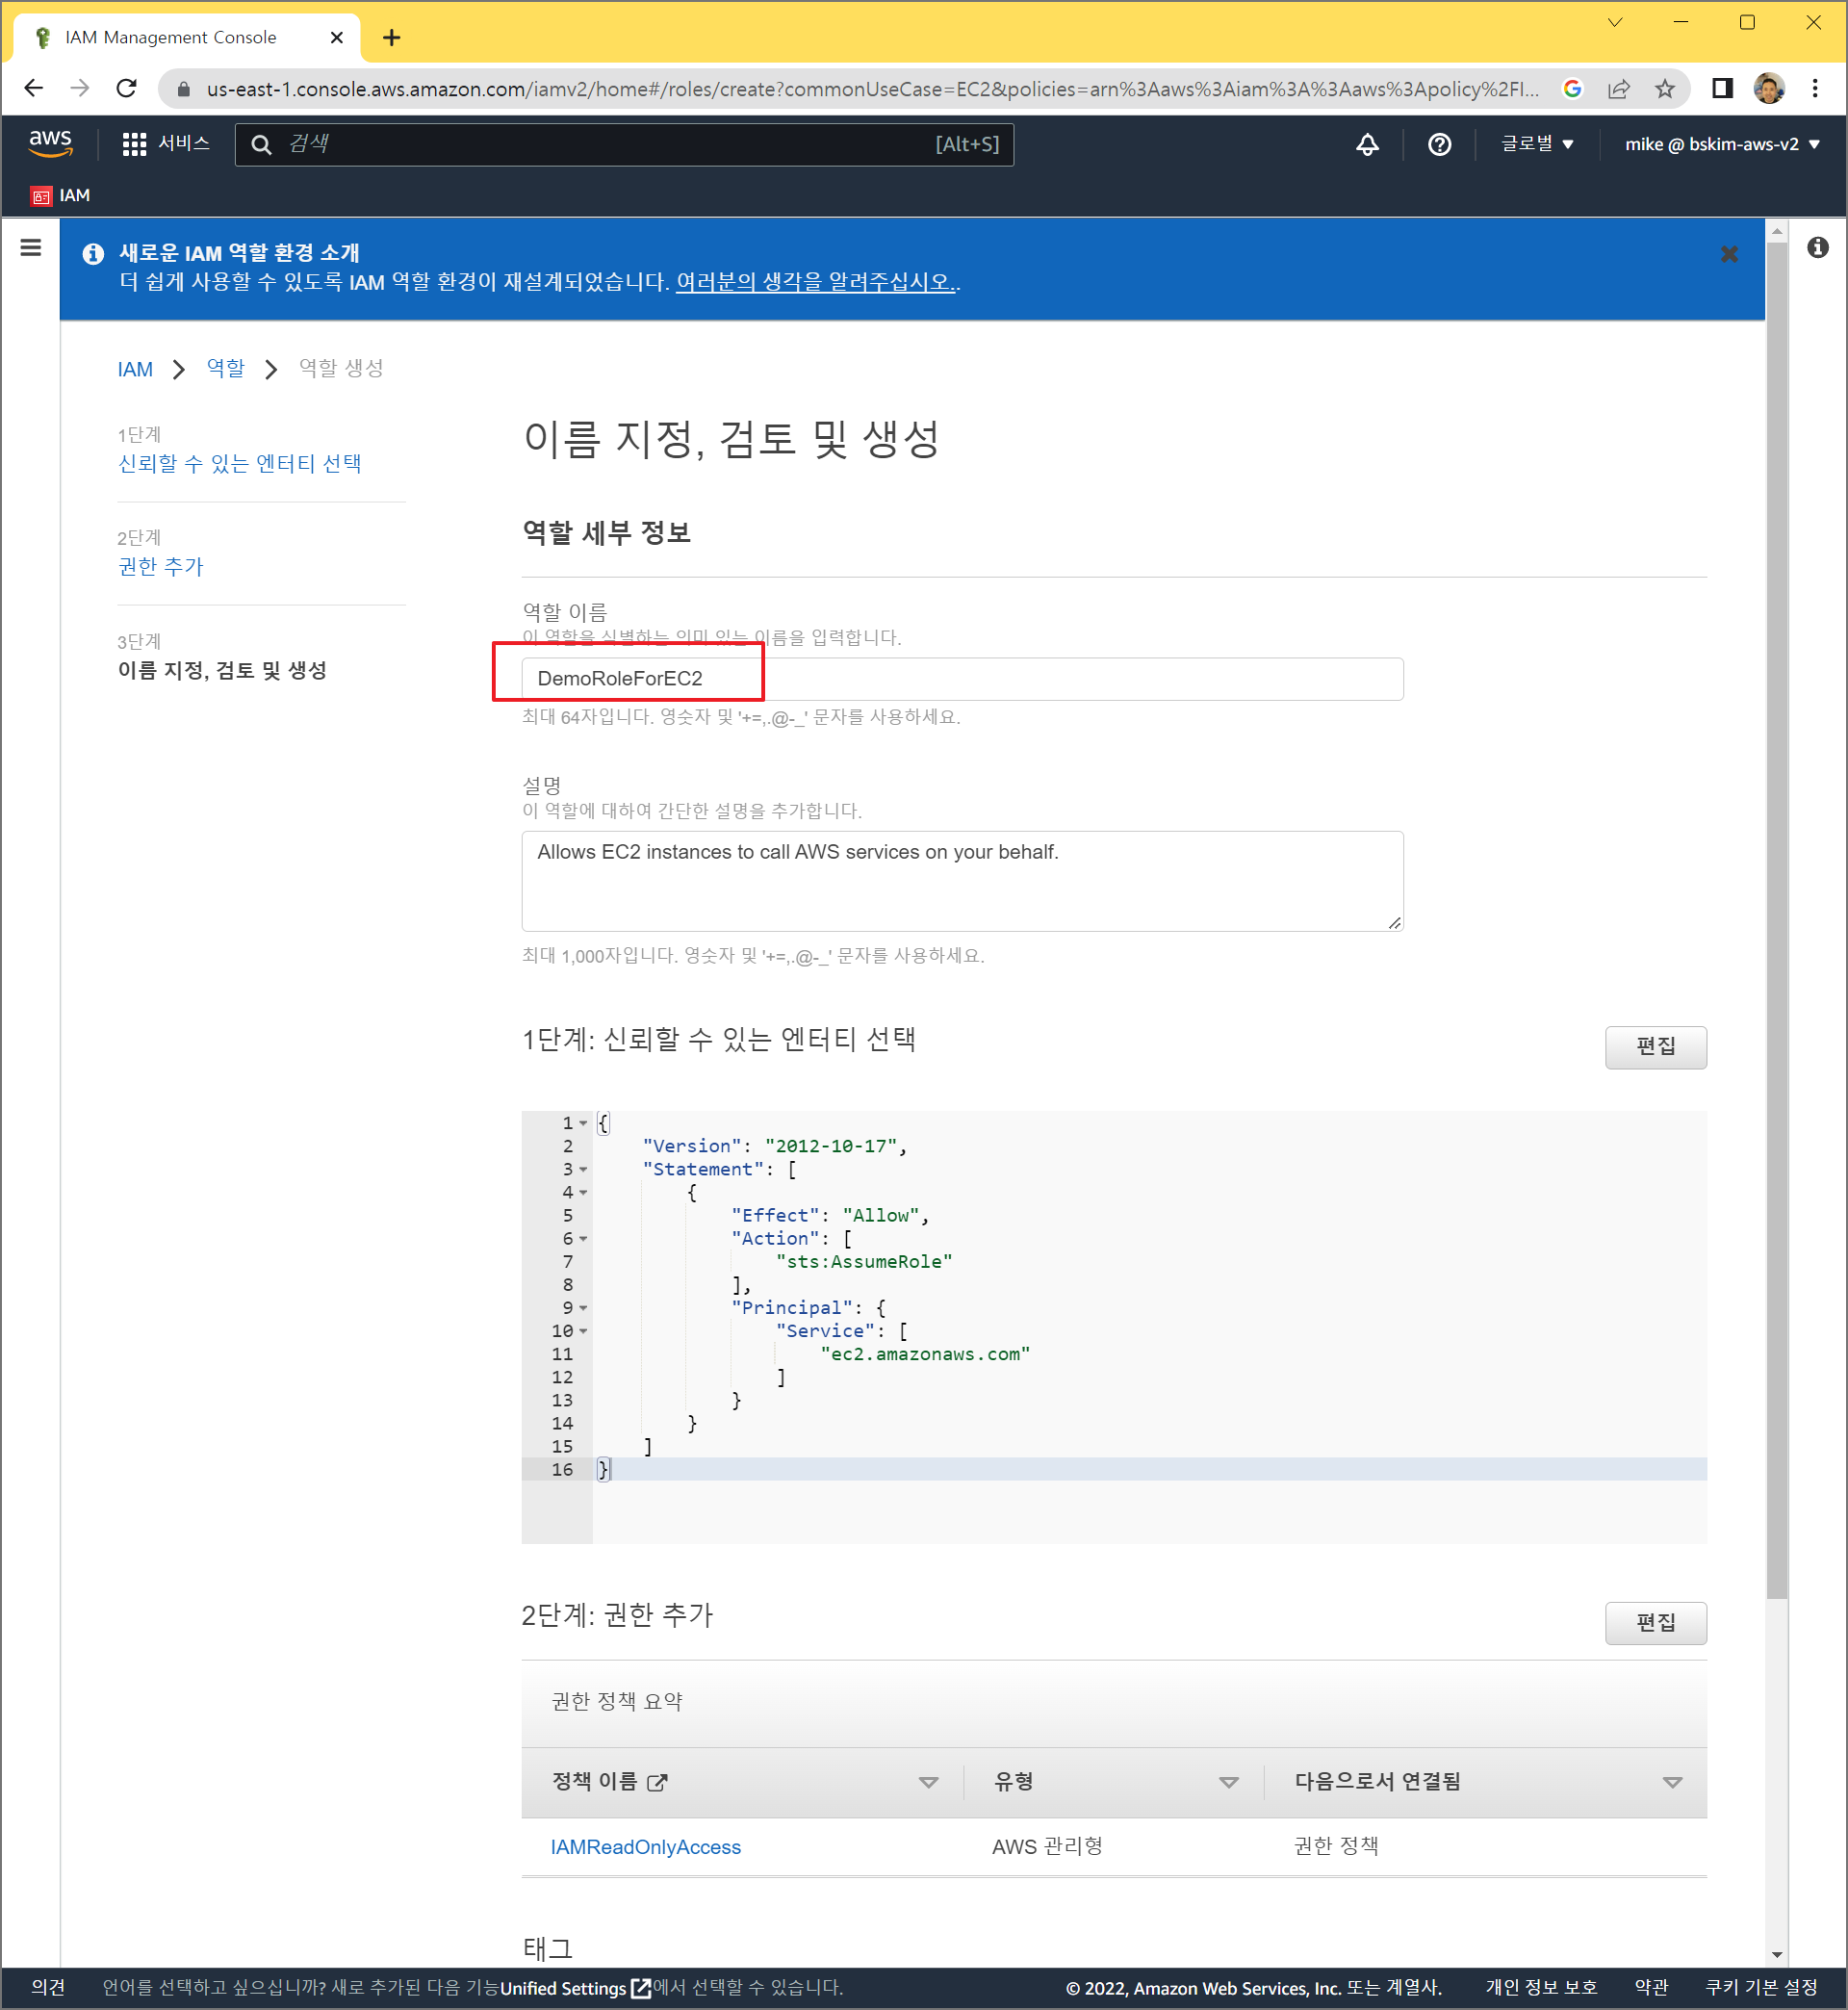This screenshot has height=2010, width=1848.
Task: Open a new browser tab
Action: [392, 37]
